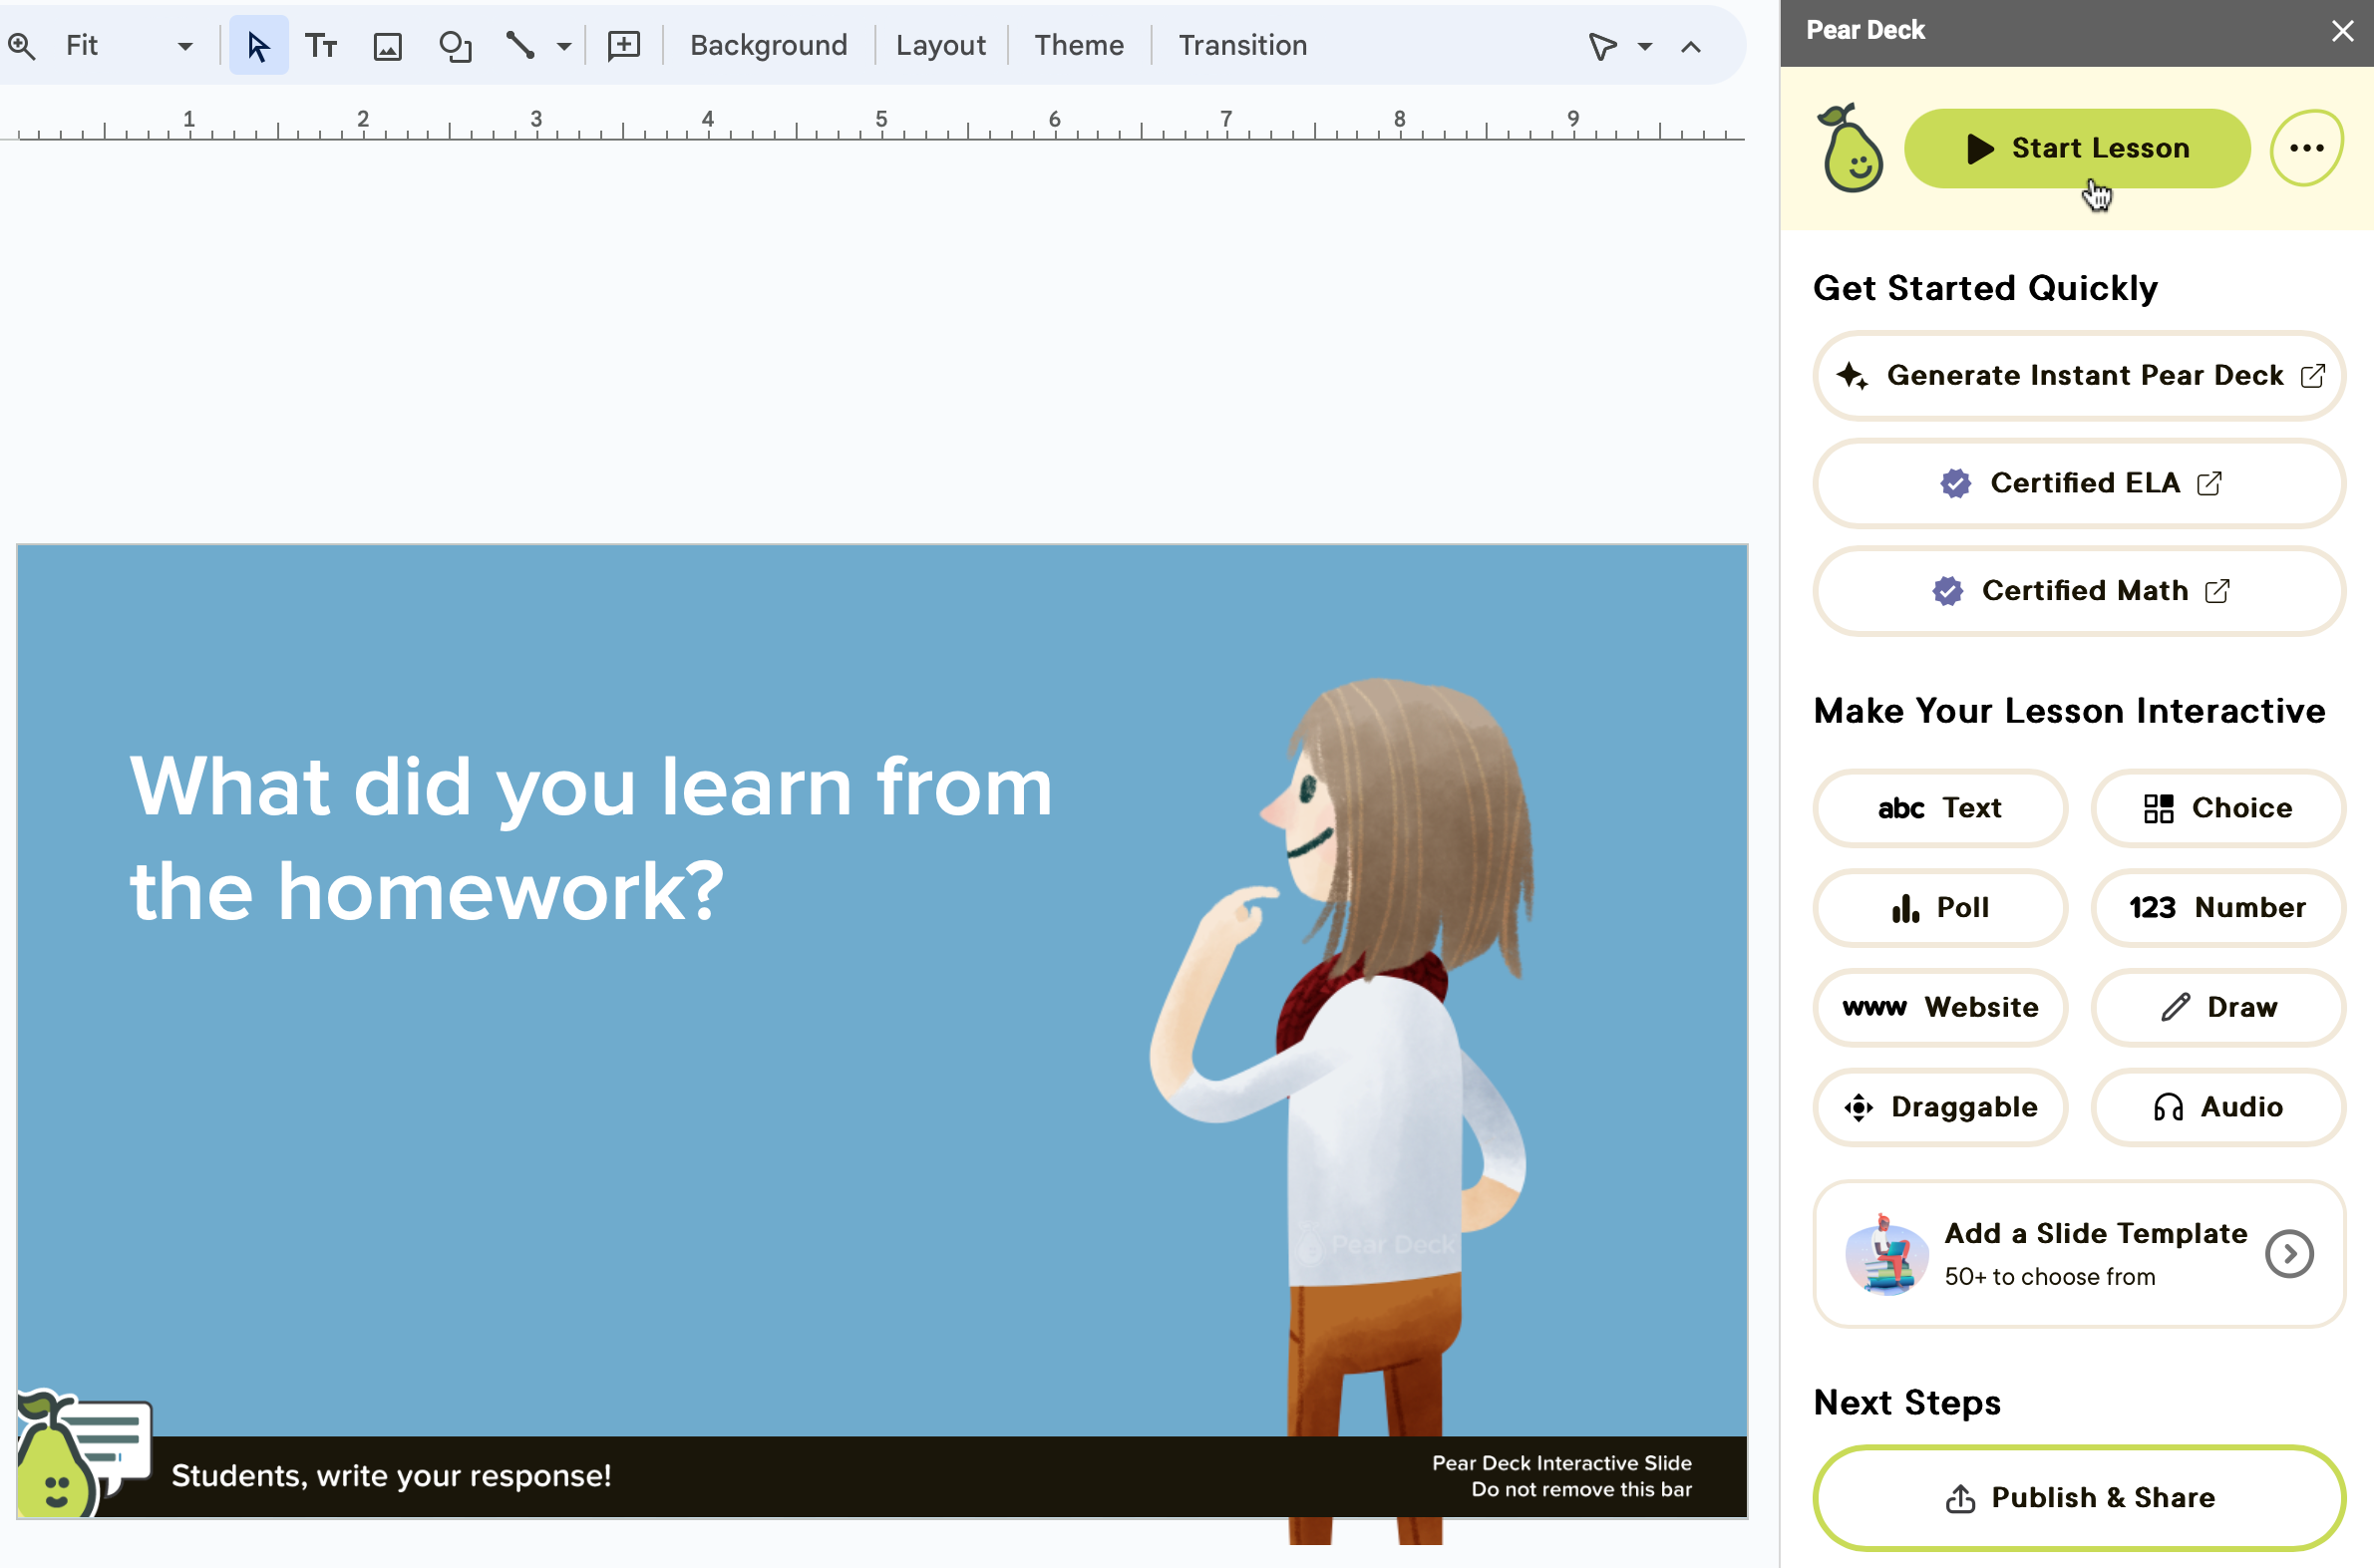Open Add a Slide Template browser
Image resolution: width=2374 pixels, height=1568 pixels.
coord(2078,1254)
